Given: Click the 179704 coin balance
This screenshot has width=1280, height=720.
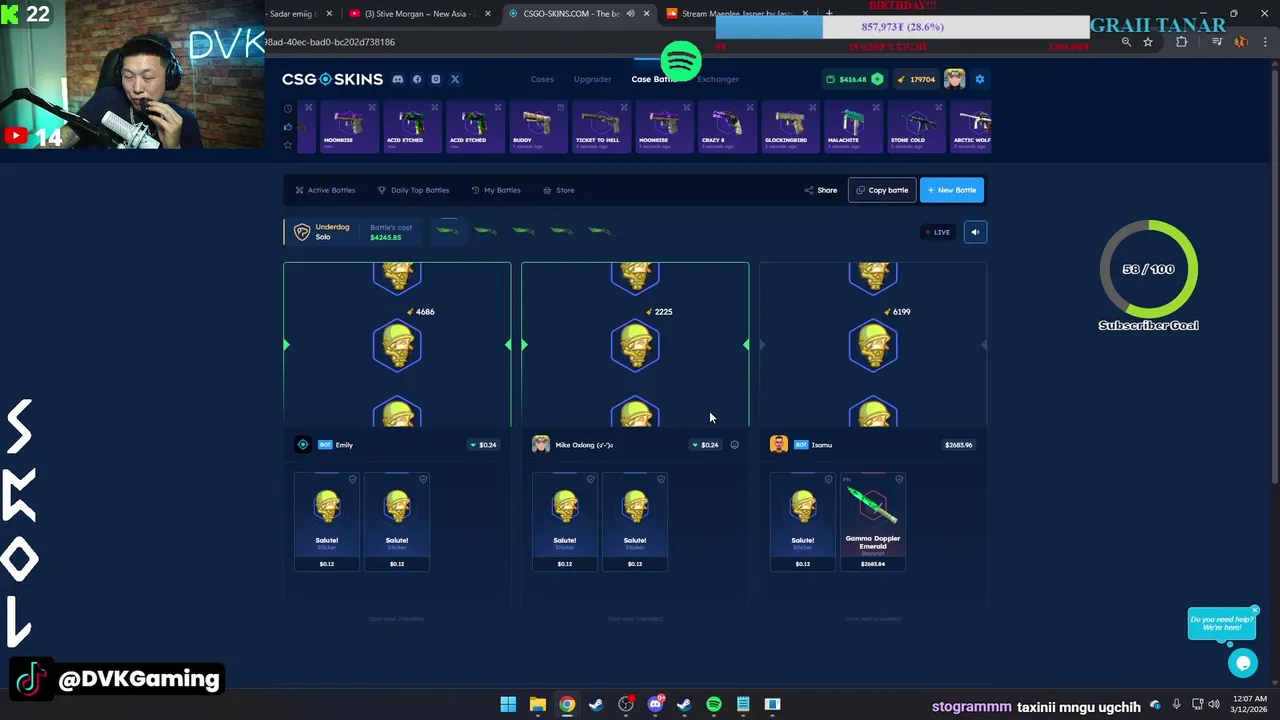Looking at the screenshot, I should (916, 79).
